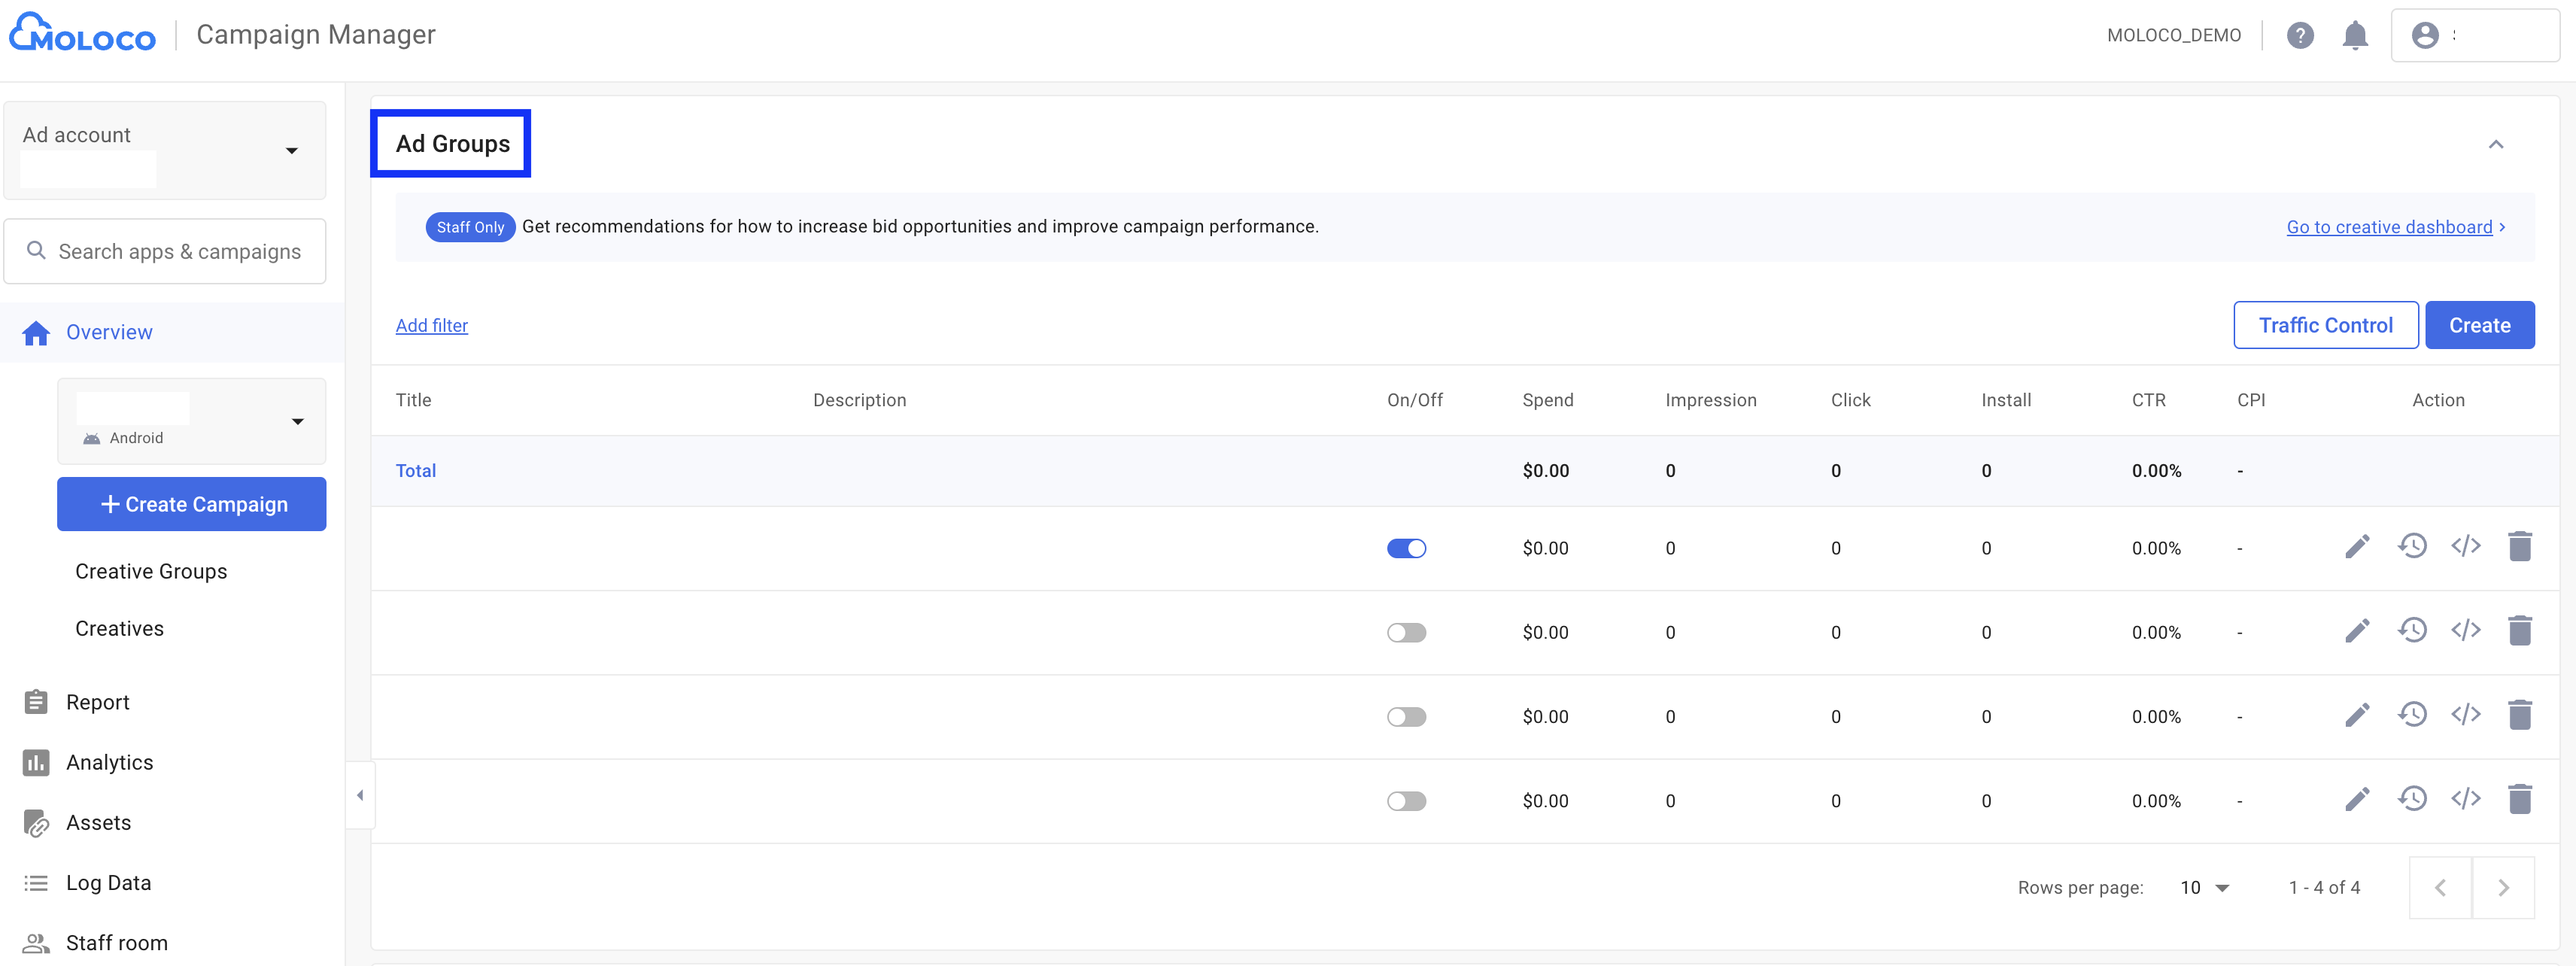Image resolution: width=2576 pixels, height=966 pixels.
Task: Enable the fourth ad group toggle
Action: click(x=1405, y=801)
